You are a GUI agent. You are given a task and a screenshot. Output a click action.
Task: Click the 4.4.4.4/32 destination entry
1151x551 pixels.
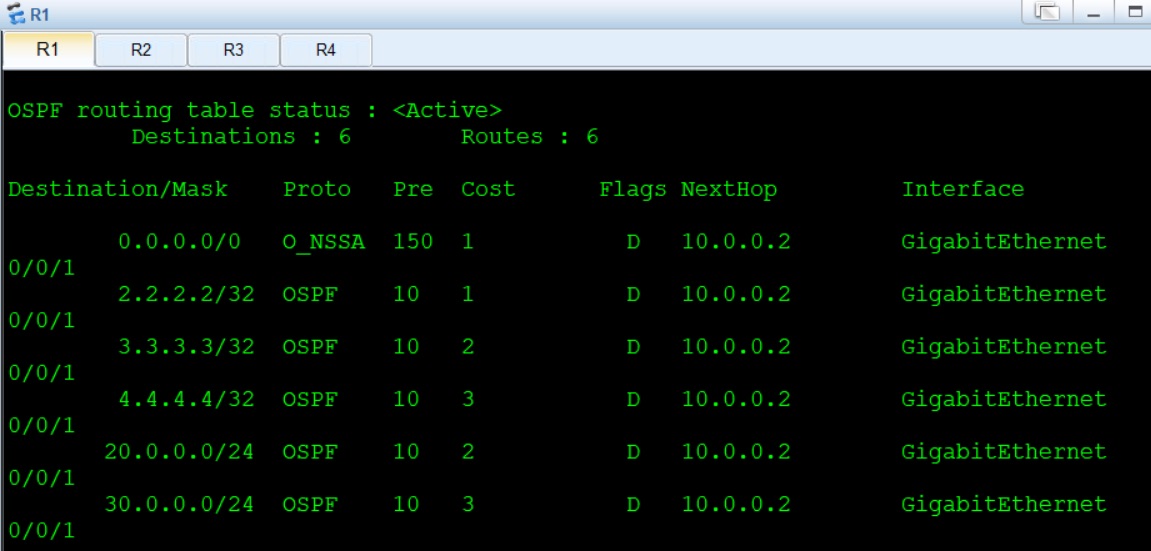(x=186, y=399)
